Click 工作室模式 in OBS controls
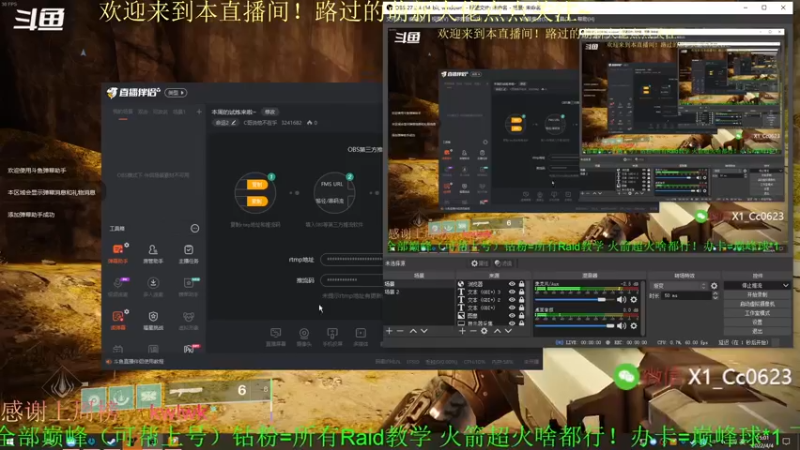The width and height of the screenshot is (800, 450). [757, 313]
